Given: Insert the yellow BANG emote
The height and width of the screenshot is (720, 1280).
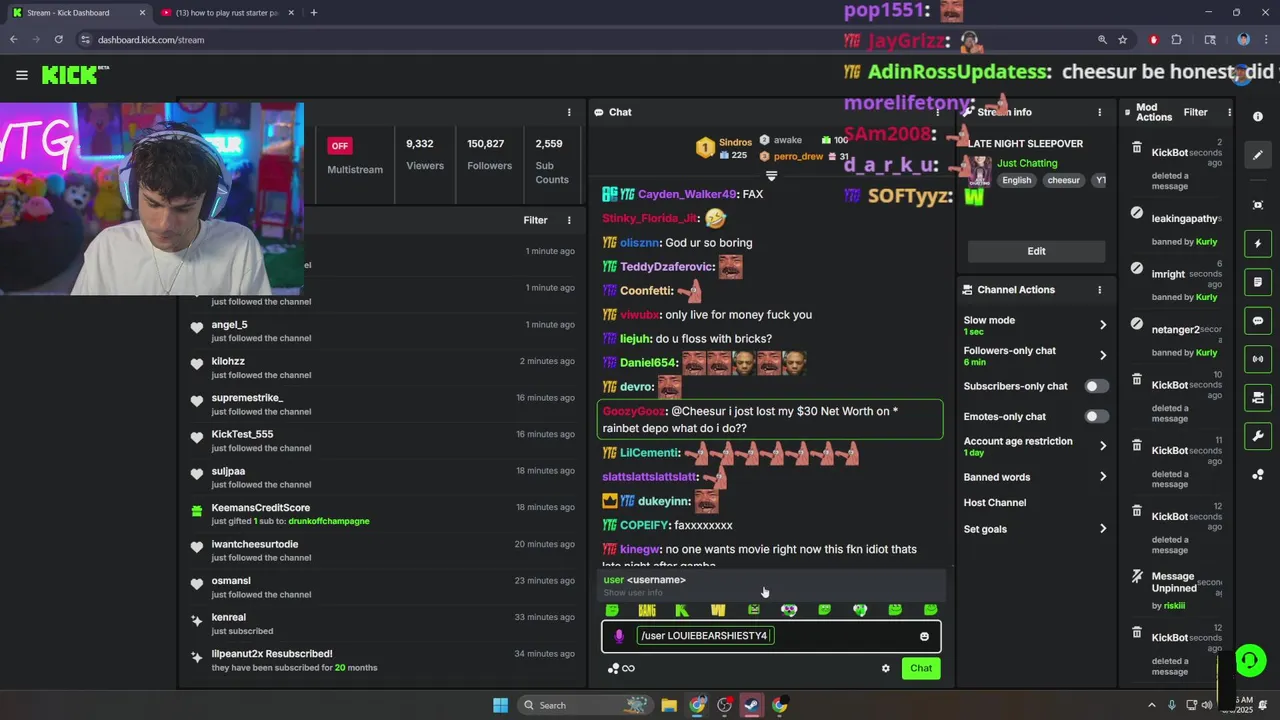Looking at the screenshot, I should point(647,610).
